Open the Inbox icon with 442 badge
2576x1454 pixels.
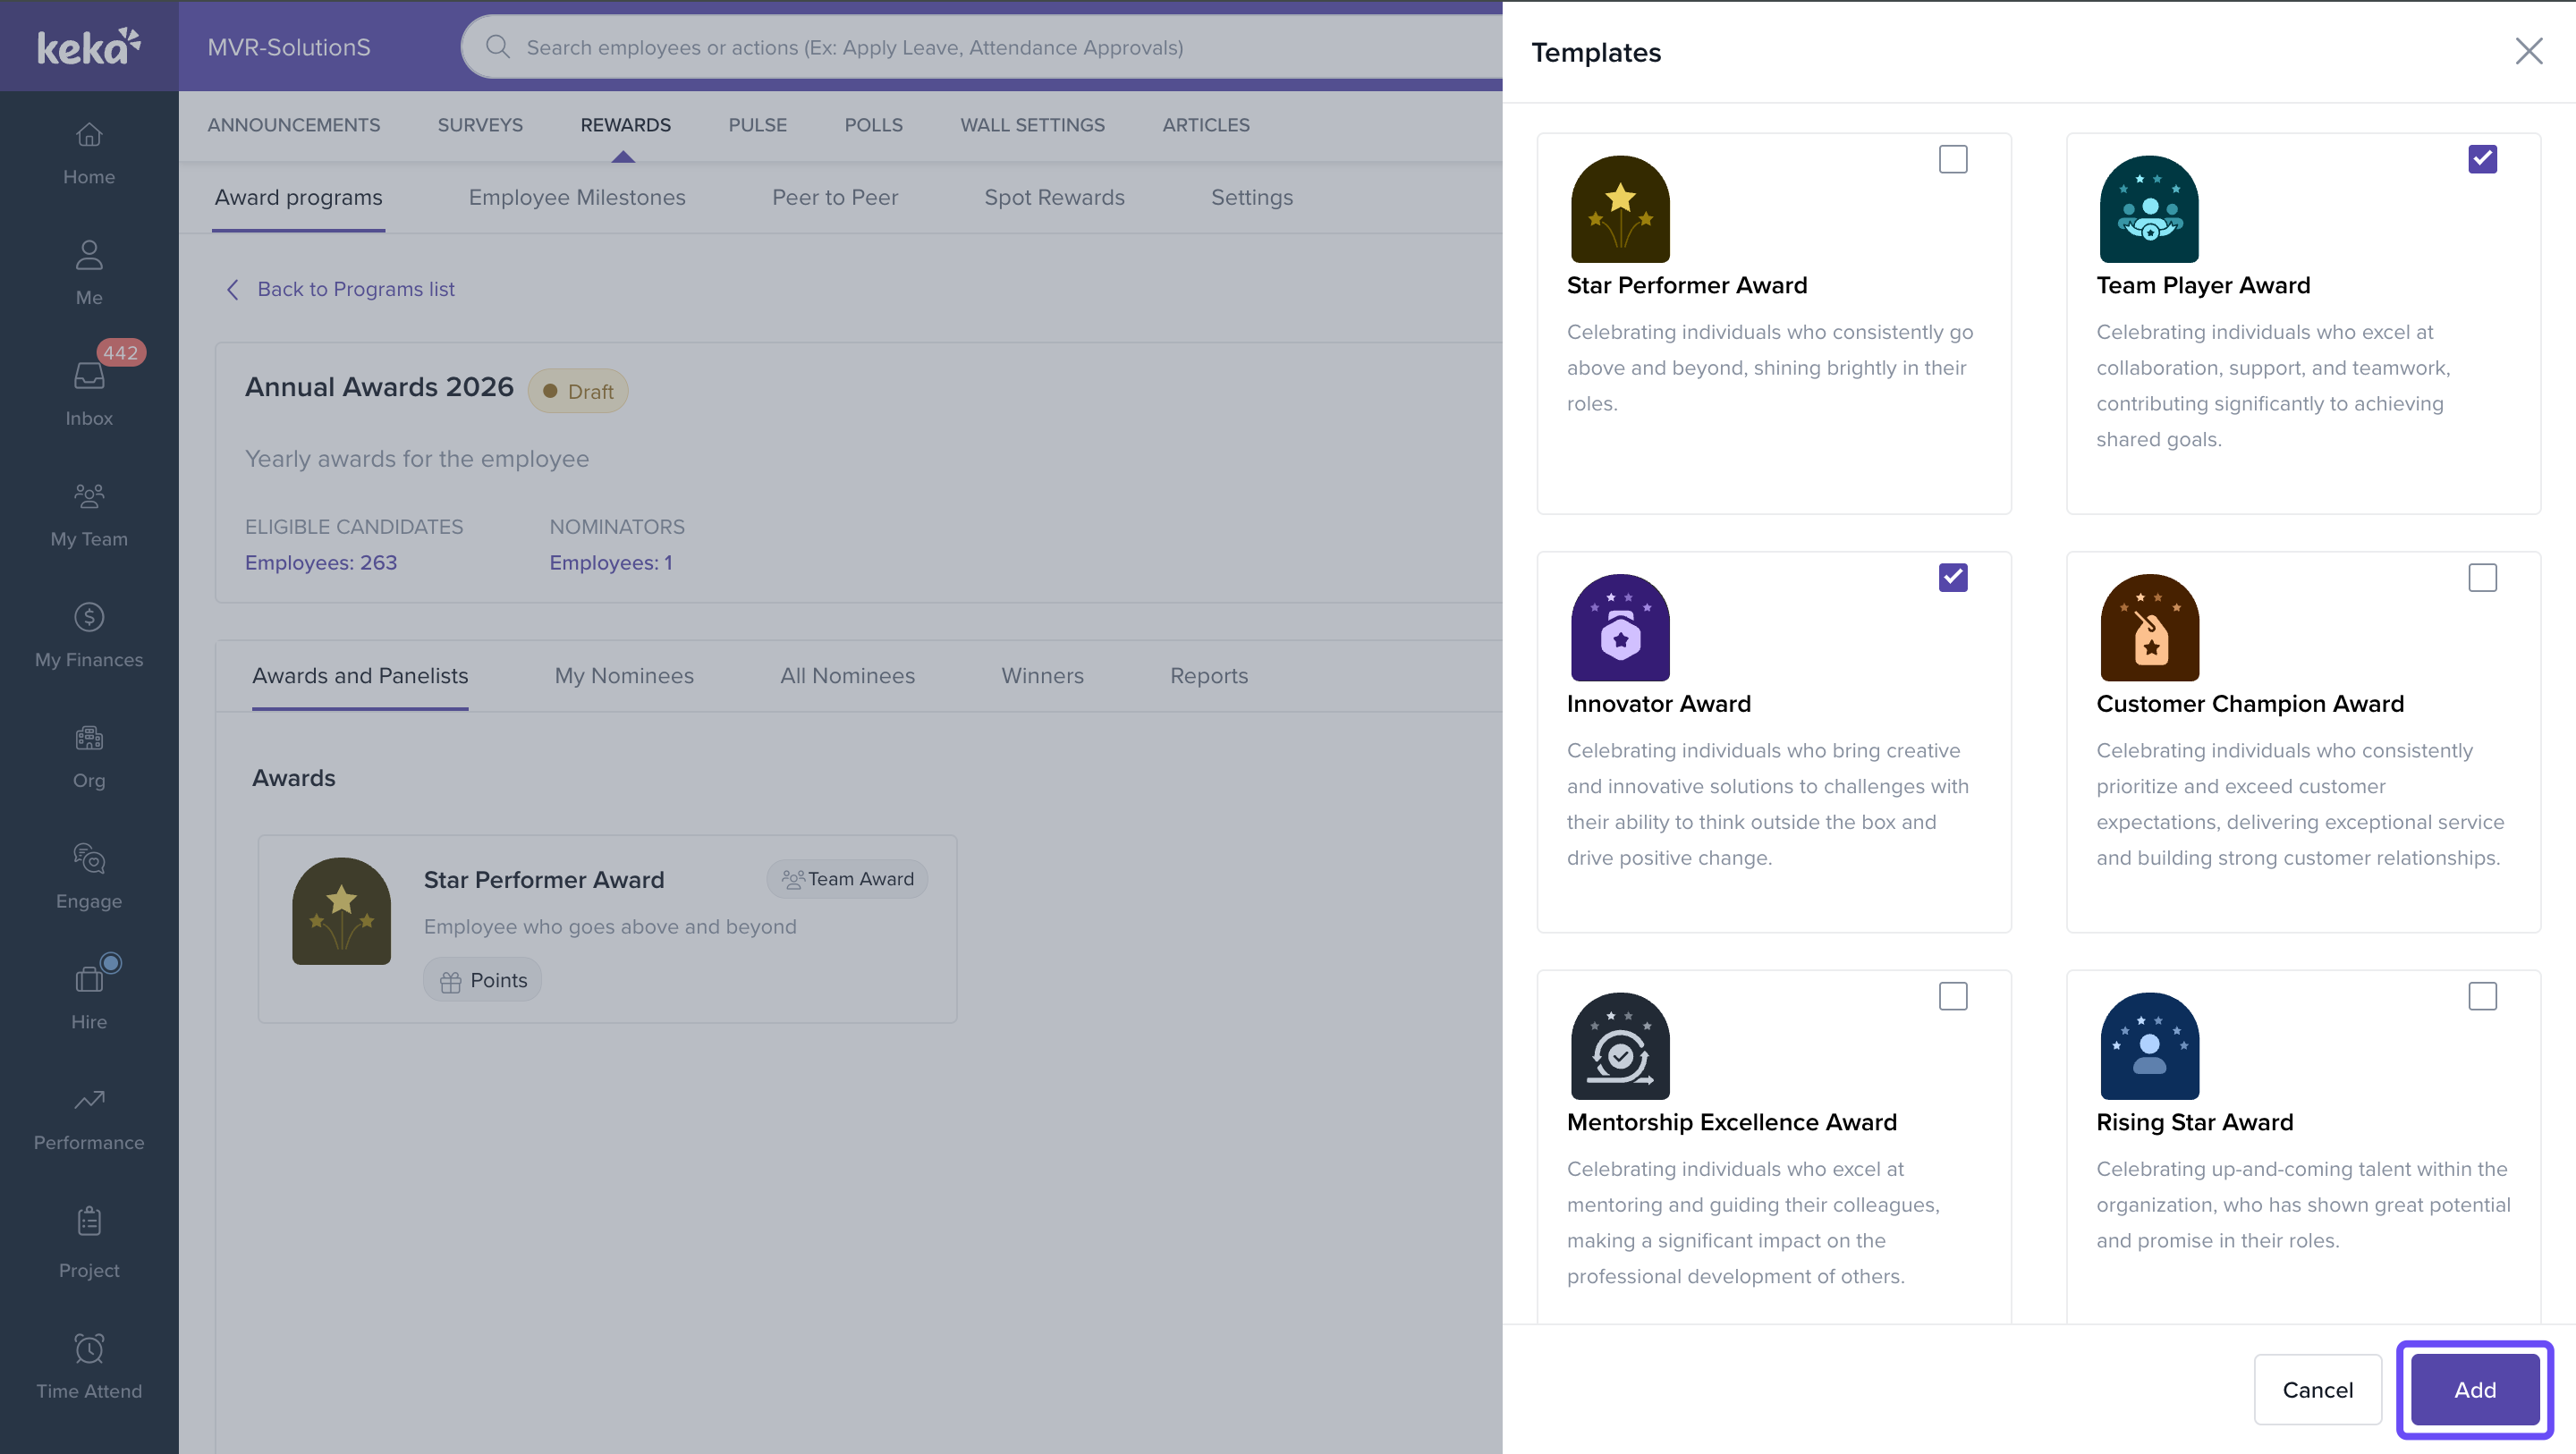(89, 375)
